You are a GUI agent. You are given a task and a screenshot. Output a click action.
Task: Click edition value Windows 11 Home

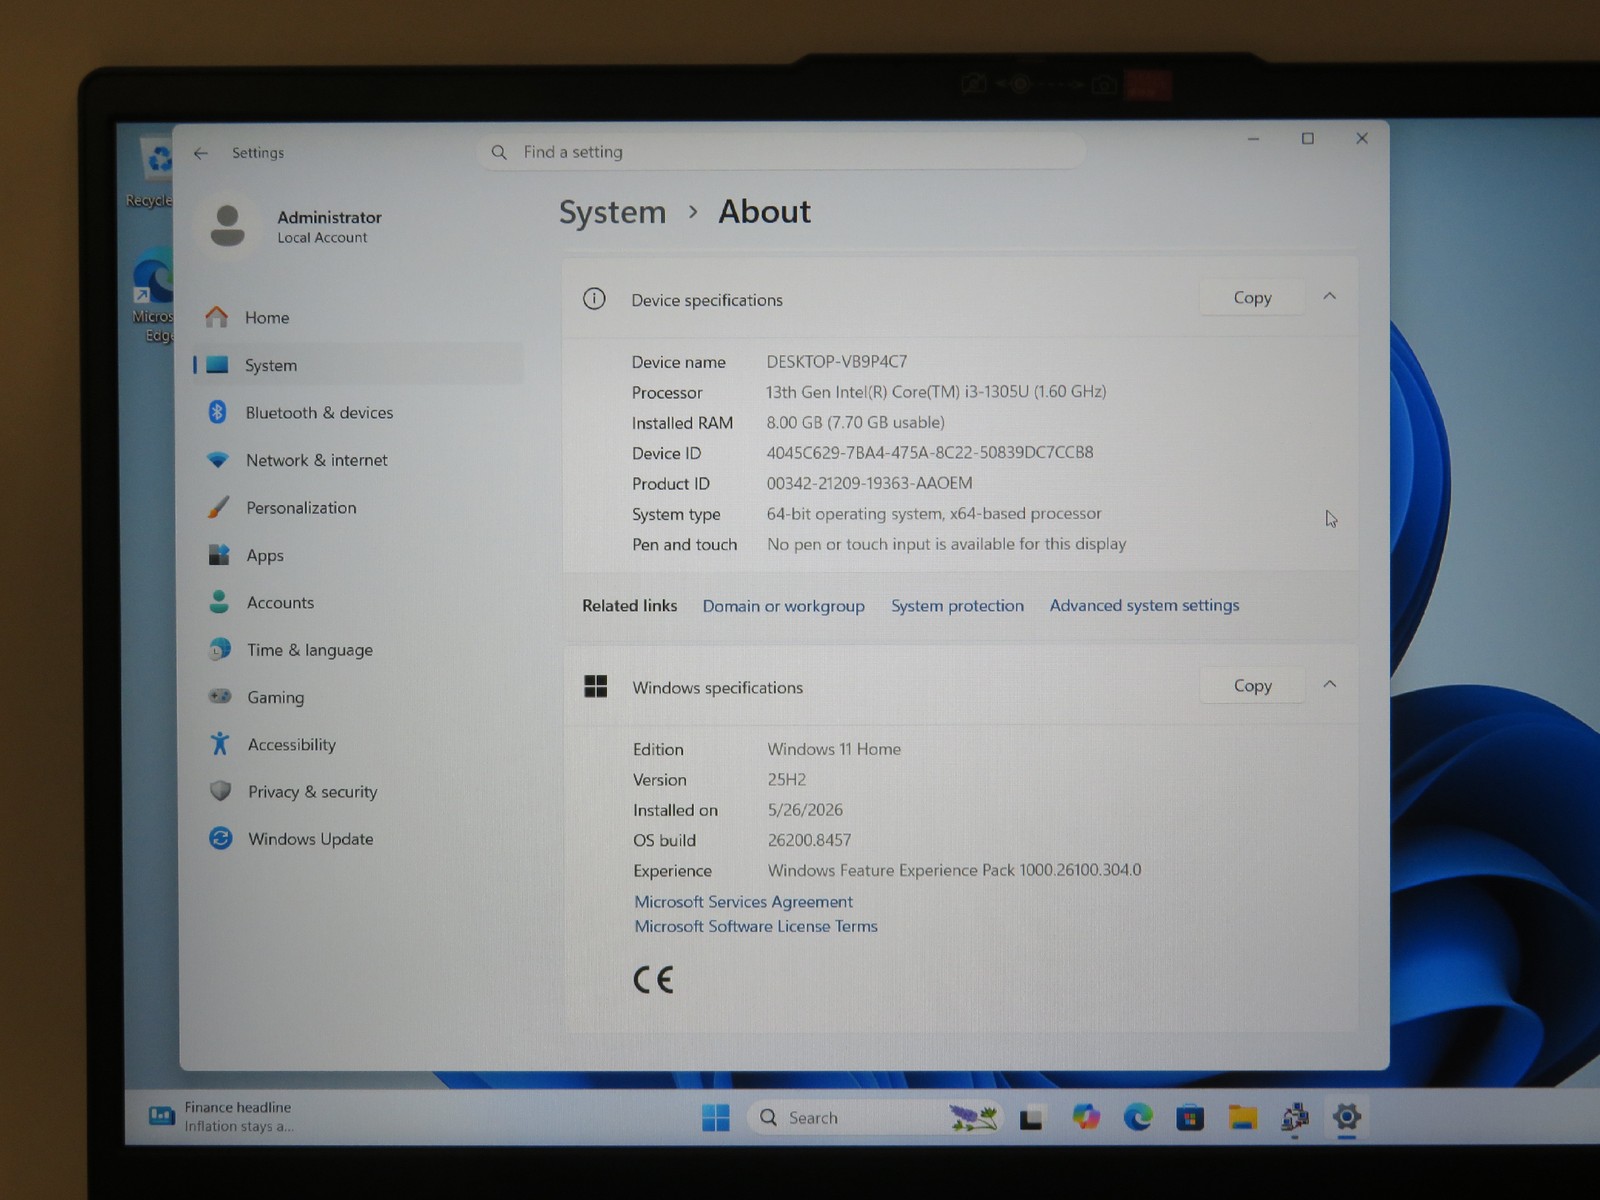(x=834, y=749)
